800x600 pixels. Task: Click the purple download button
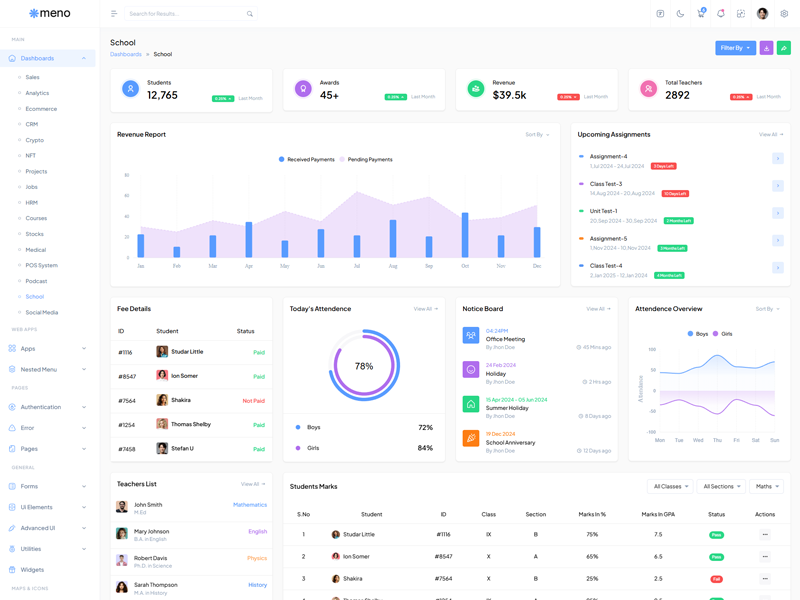click(x=766, y=48)
